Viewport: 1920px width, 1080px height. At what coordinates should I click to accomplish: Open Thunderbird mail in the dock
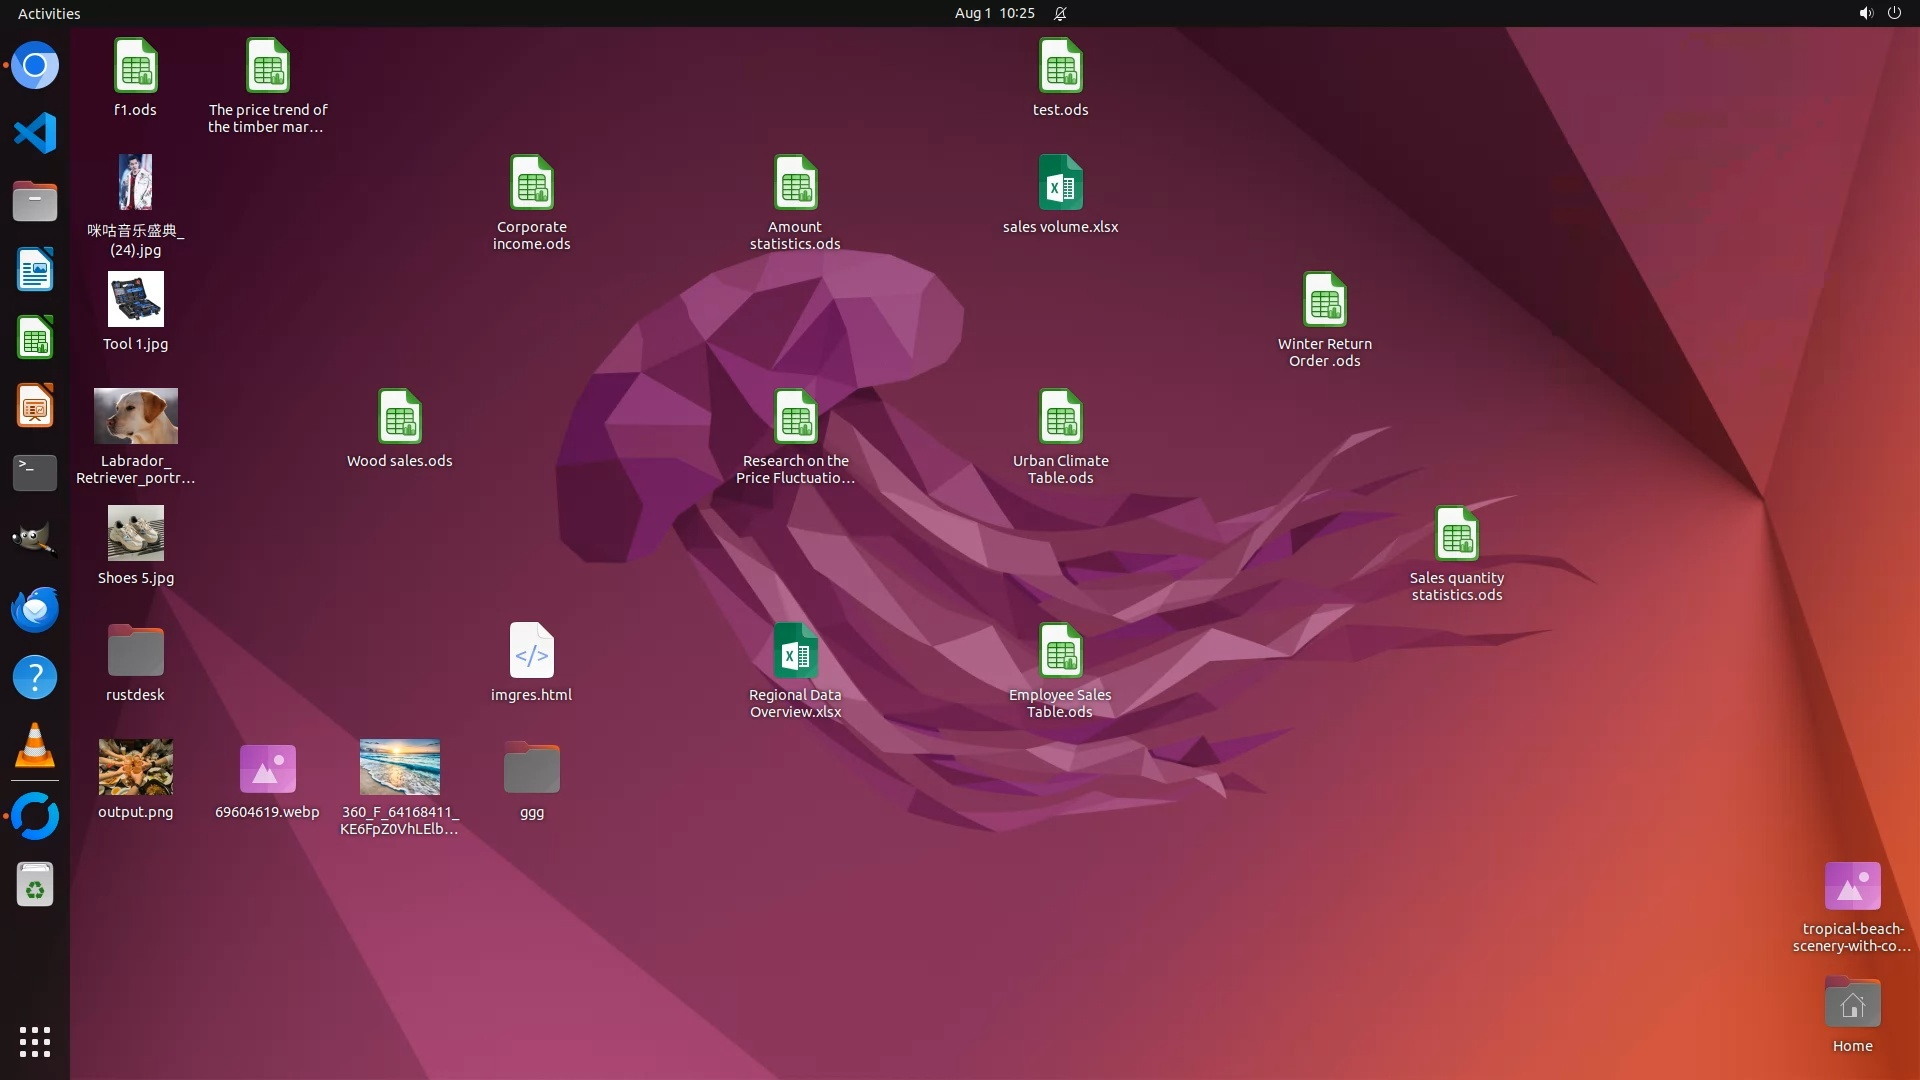[35, 608]
